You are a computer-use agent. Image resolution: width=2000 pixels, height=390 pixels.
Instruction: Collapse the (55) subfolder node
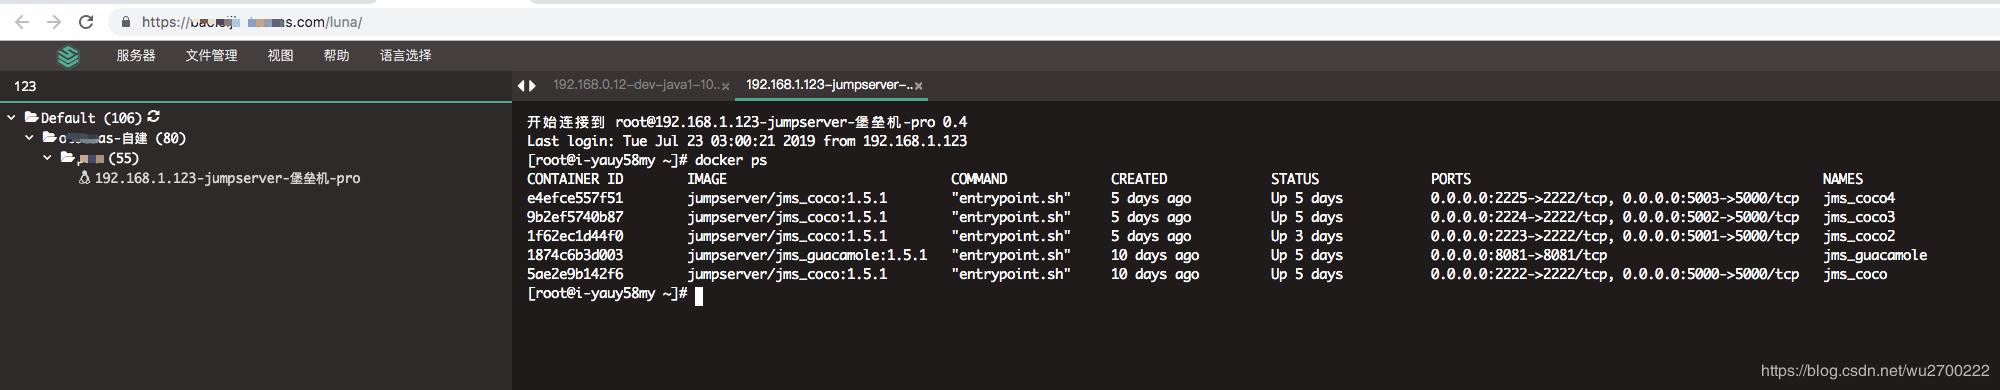pos(47,158)
